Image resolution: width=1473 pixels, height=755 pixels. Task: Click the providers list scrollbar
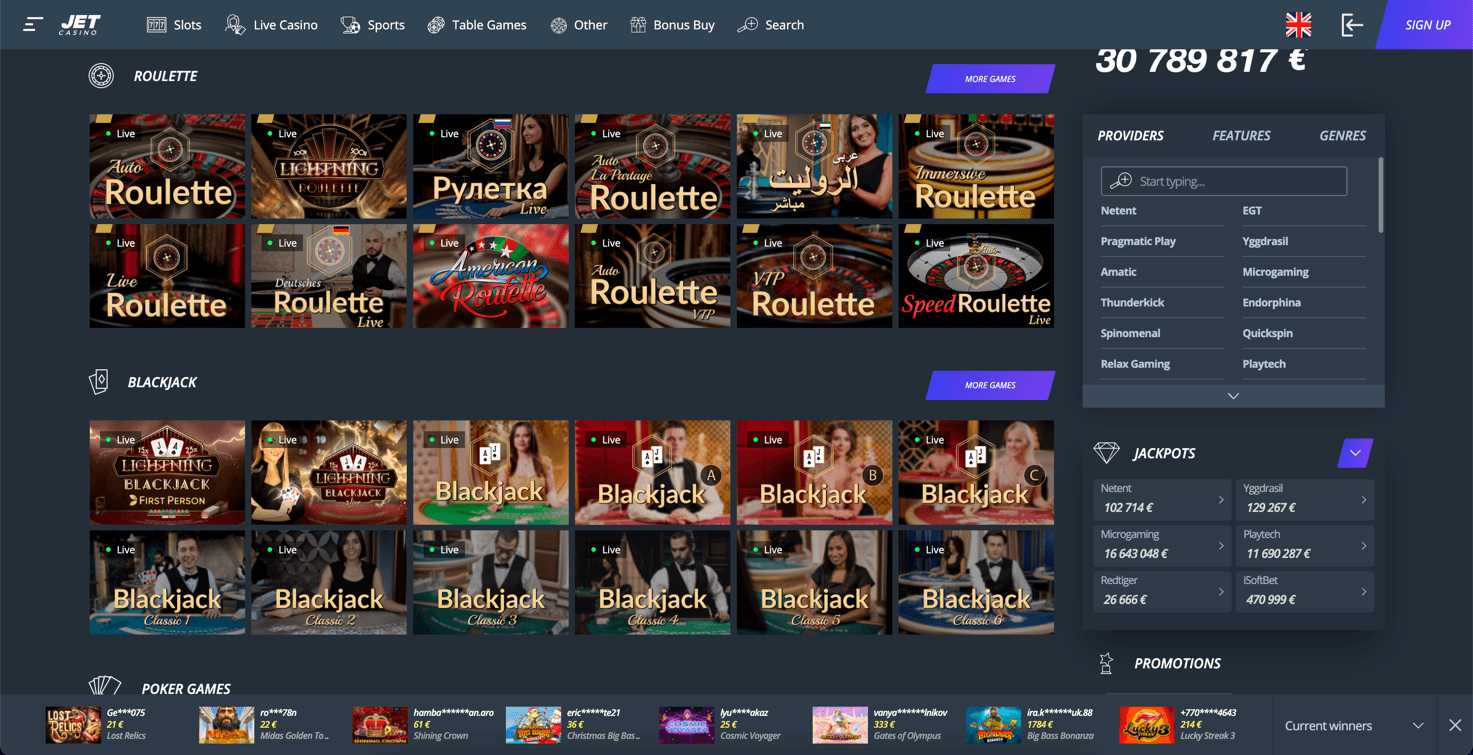click(x=1381, y=195)
